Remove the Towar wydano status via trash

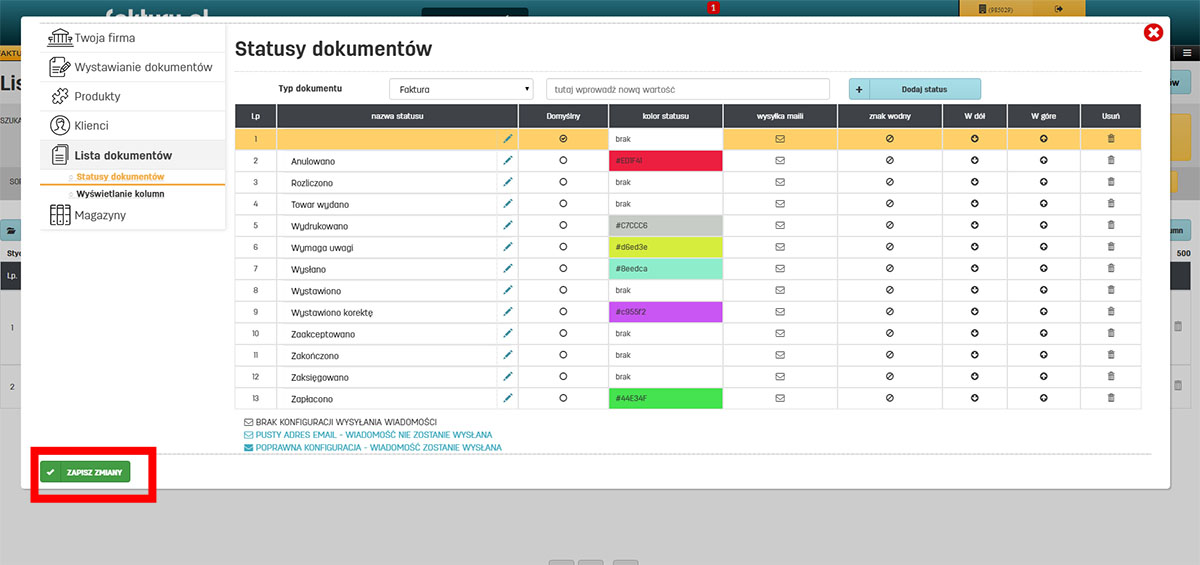click(1110, 204)
